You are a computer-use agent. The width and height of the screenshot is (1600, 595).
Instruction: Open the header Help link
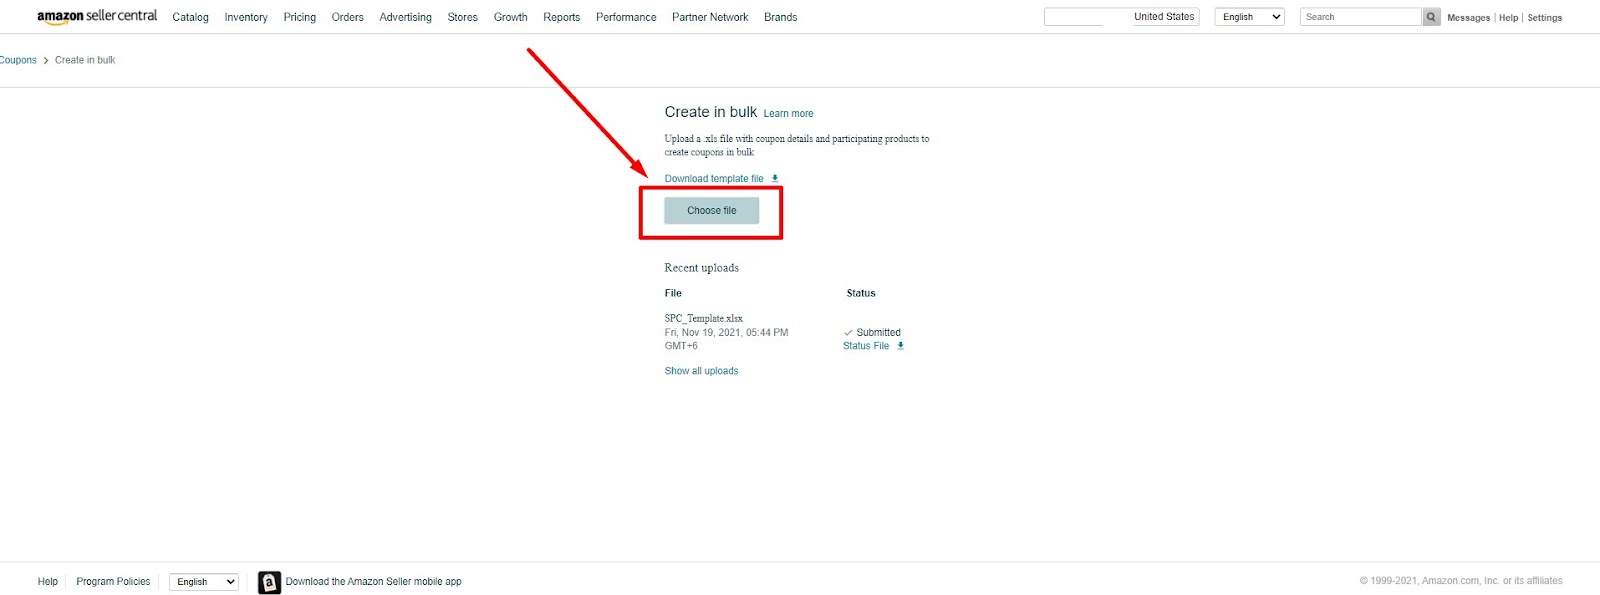tap(1508, 18)
